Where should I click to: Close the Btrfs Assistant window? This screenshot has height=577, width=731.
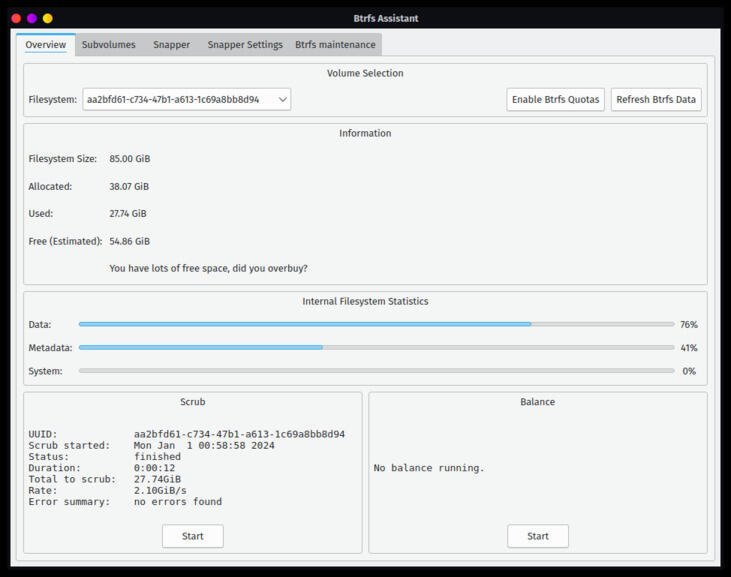coord(16,18)
